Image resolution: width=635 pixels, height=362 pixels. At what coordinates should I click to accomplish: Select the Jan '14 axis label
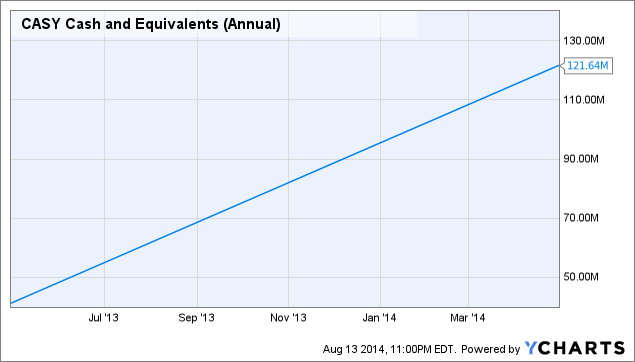(x=379, y=318)
